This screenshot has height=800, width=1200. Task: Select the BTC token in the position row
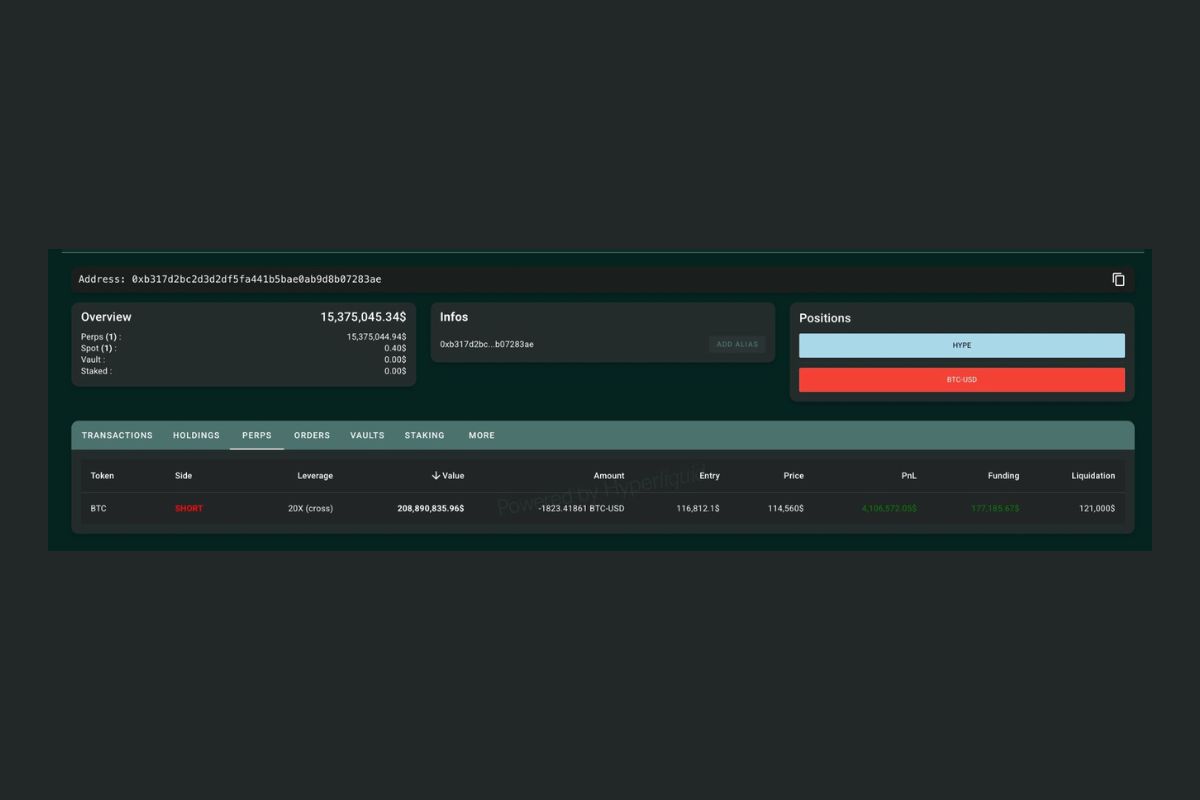coord(99,509)
